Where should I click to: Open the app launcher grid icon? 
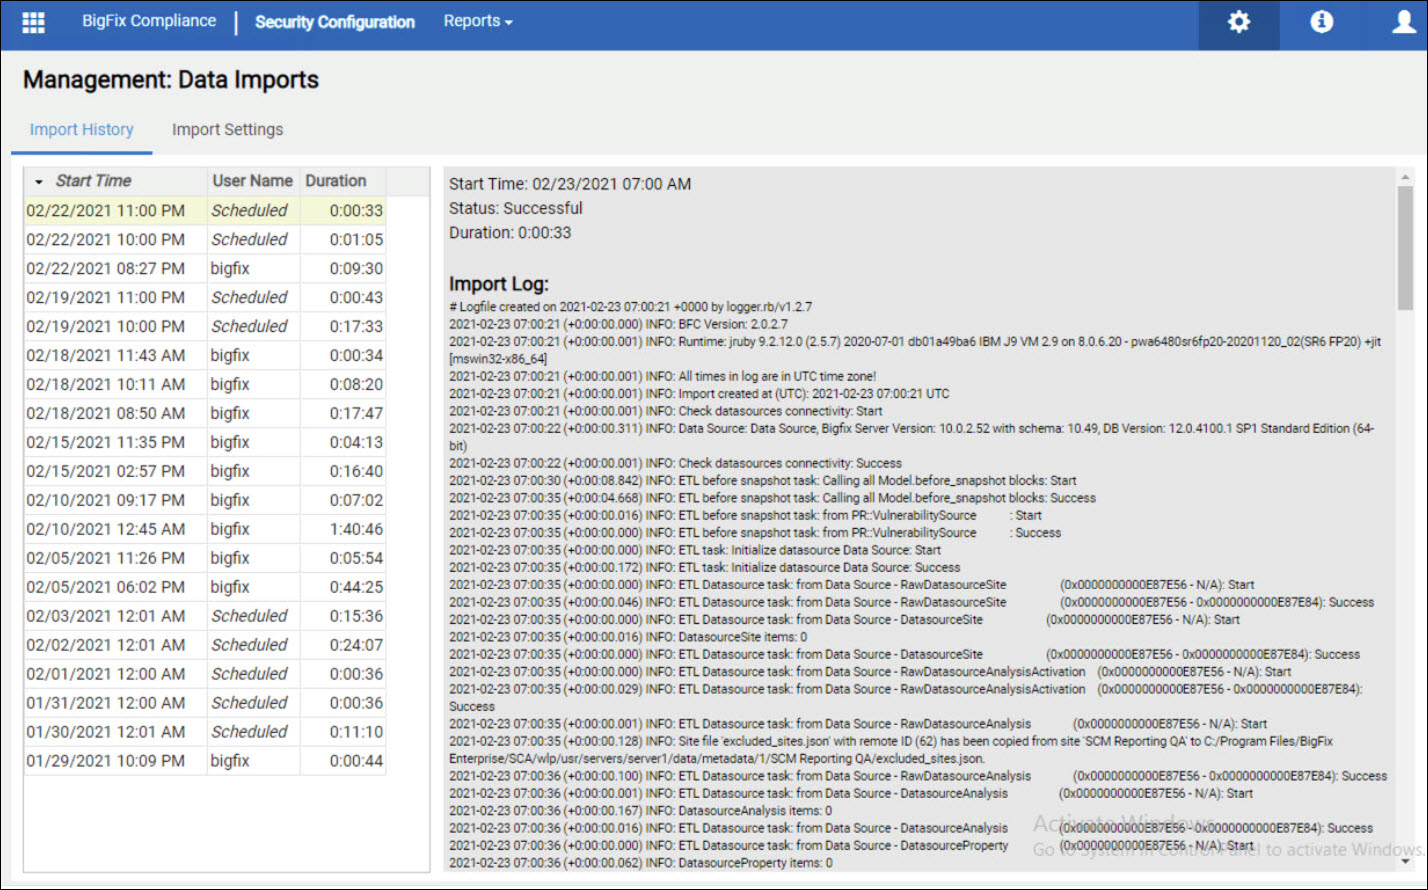(x=34, y=23)
